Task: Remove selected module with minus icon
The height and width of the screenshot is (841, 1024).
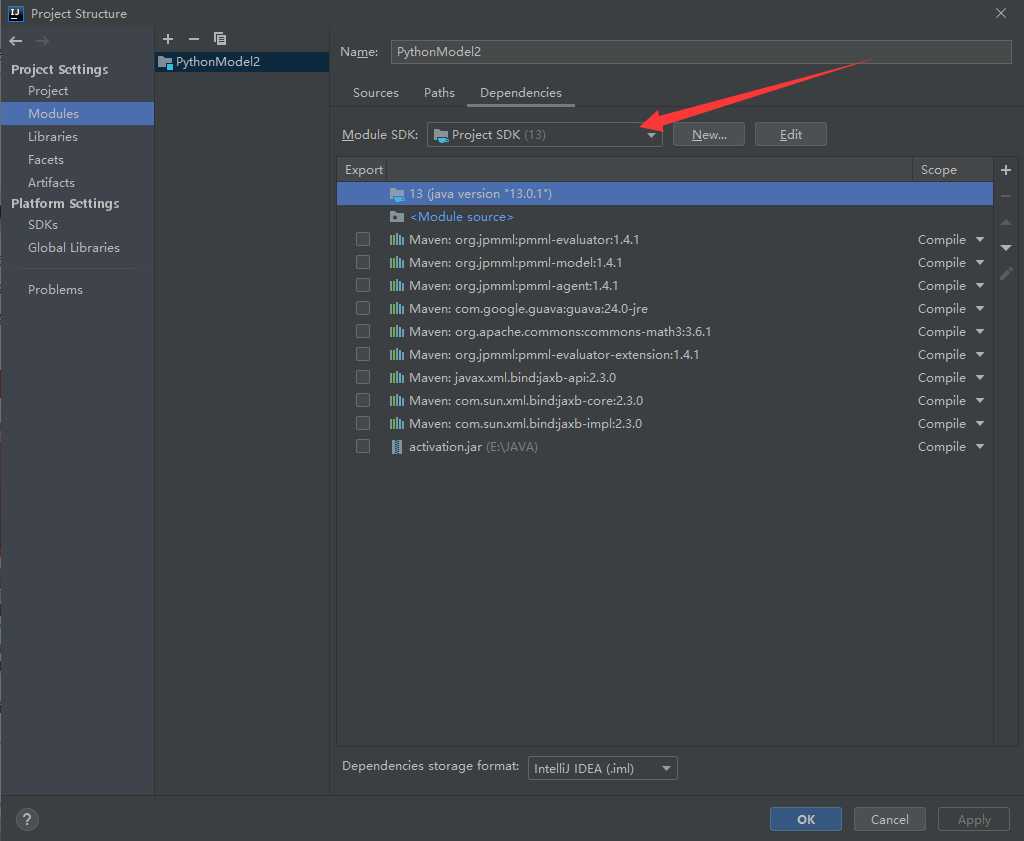Action: pyautogui.click(x=193, y=39)
